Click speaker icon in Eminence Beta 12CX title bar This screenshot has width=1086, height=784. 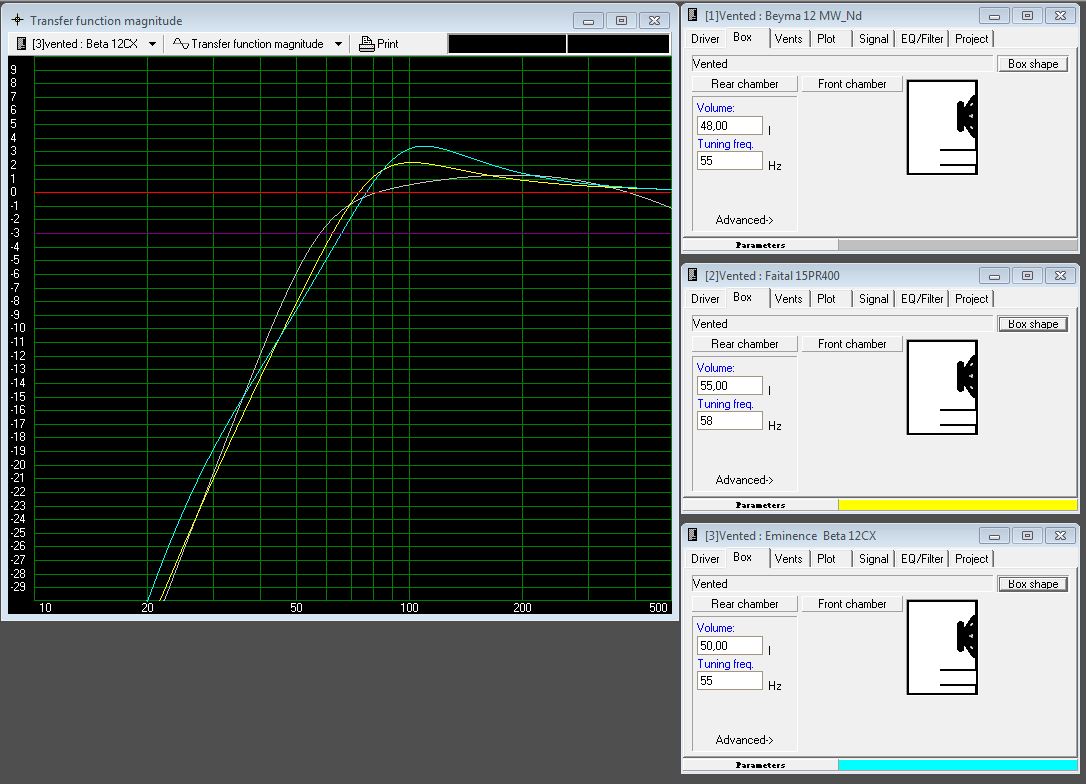click(693, 535)
